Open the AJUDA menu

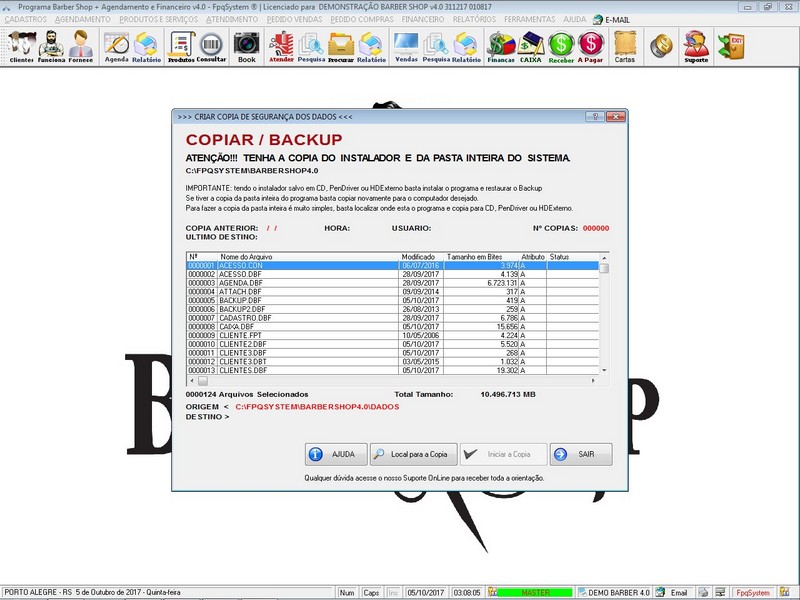(574, 19)
